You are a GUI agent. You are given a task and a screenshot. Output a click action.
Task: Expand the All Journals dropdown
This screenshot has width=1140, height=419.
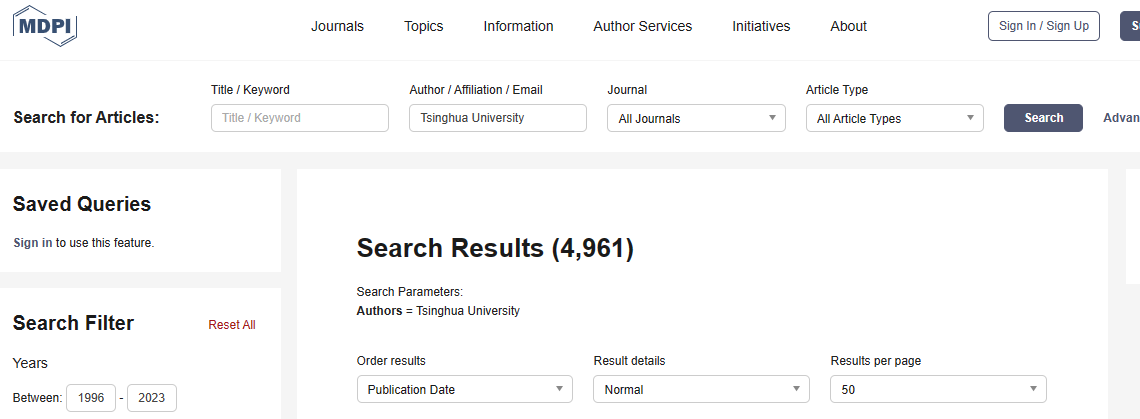696,118
